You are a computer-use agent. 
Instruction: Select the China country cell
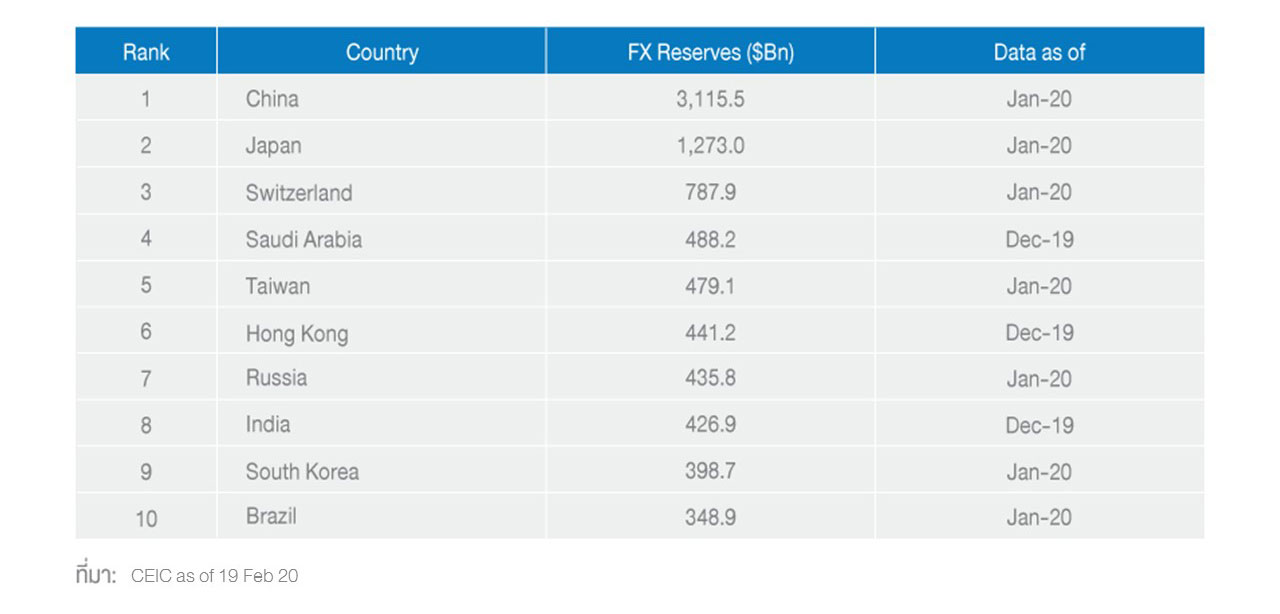[x=272, y=99]
